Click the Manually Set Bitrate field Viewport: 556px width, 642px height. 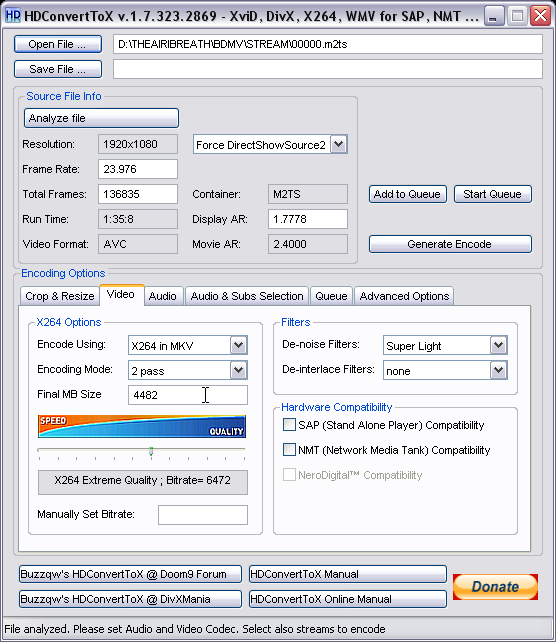pos(203,515)
